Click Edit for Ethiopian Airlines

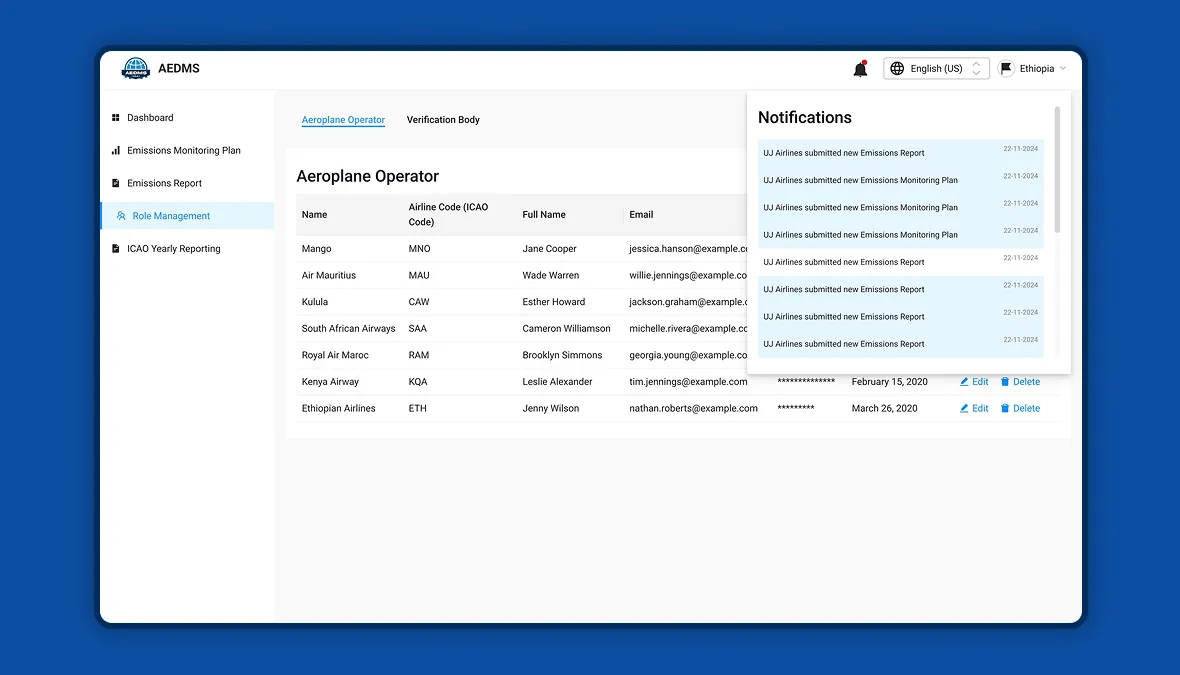tap(974, 408)
